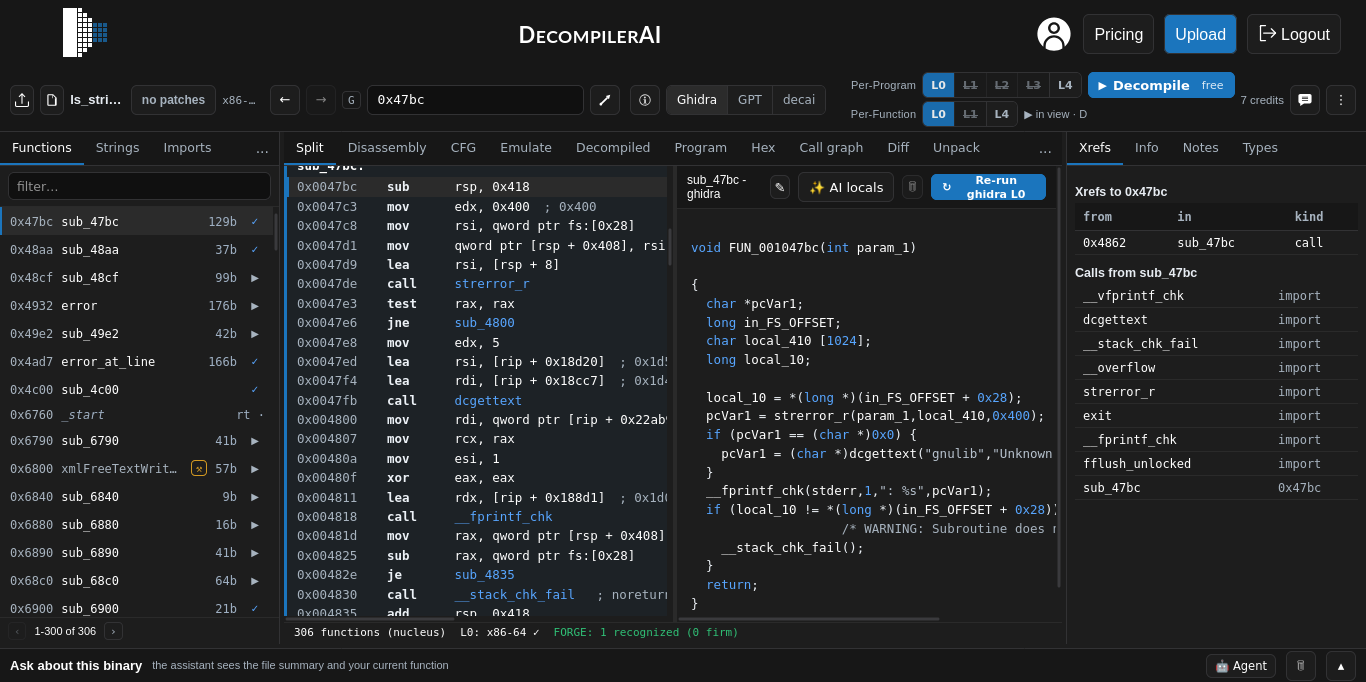Click the decompiled code horizontal scrollbar
Screen dimensions: 1366x682
pyautogui.click(x=809, y=619)
